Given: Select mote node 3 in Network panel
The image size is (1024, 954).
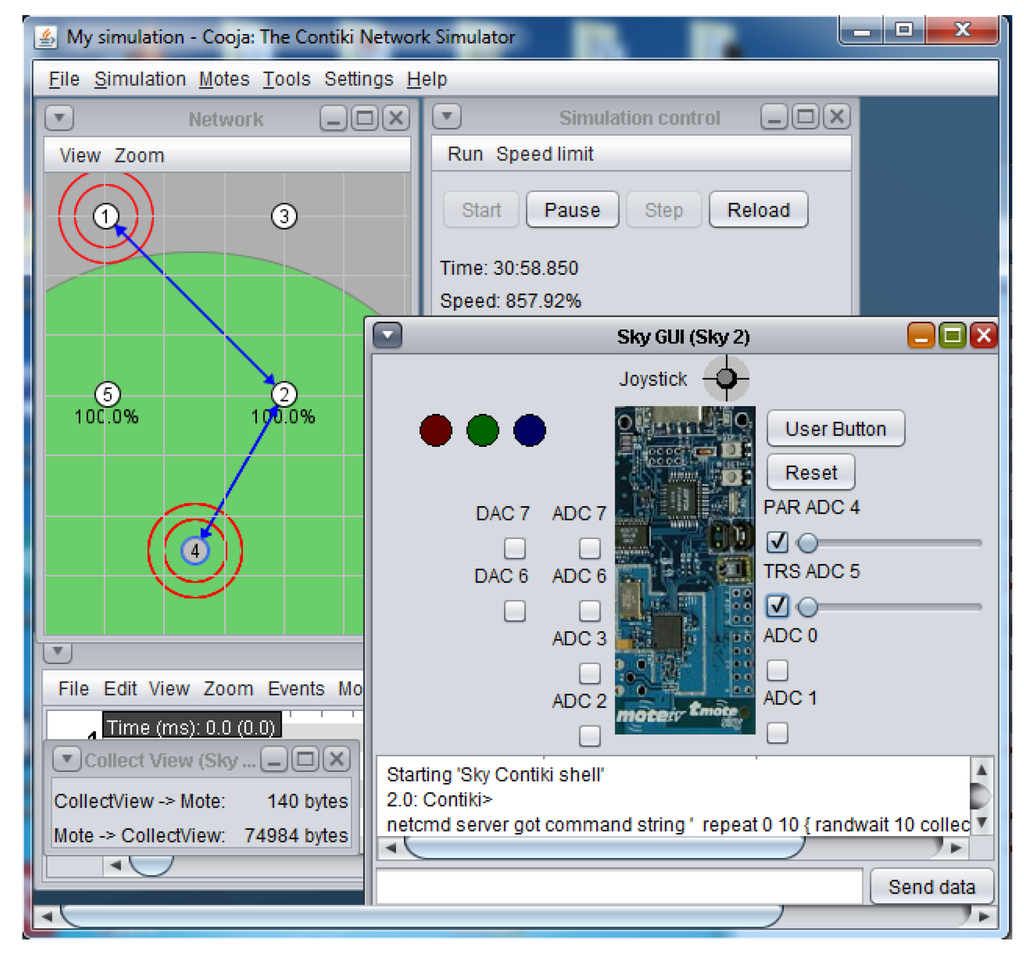Looking at the screenshot, I should tap(284, 215).
